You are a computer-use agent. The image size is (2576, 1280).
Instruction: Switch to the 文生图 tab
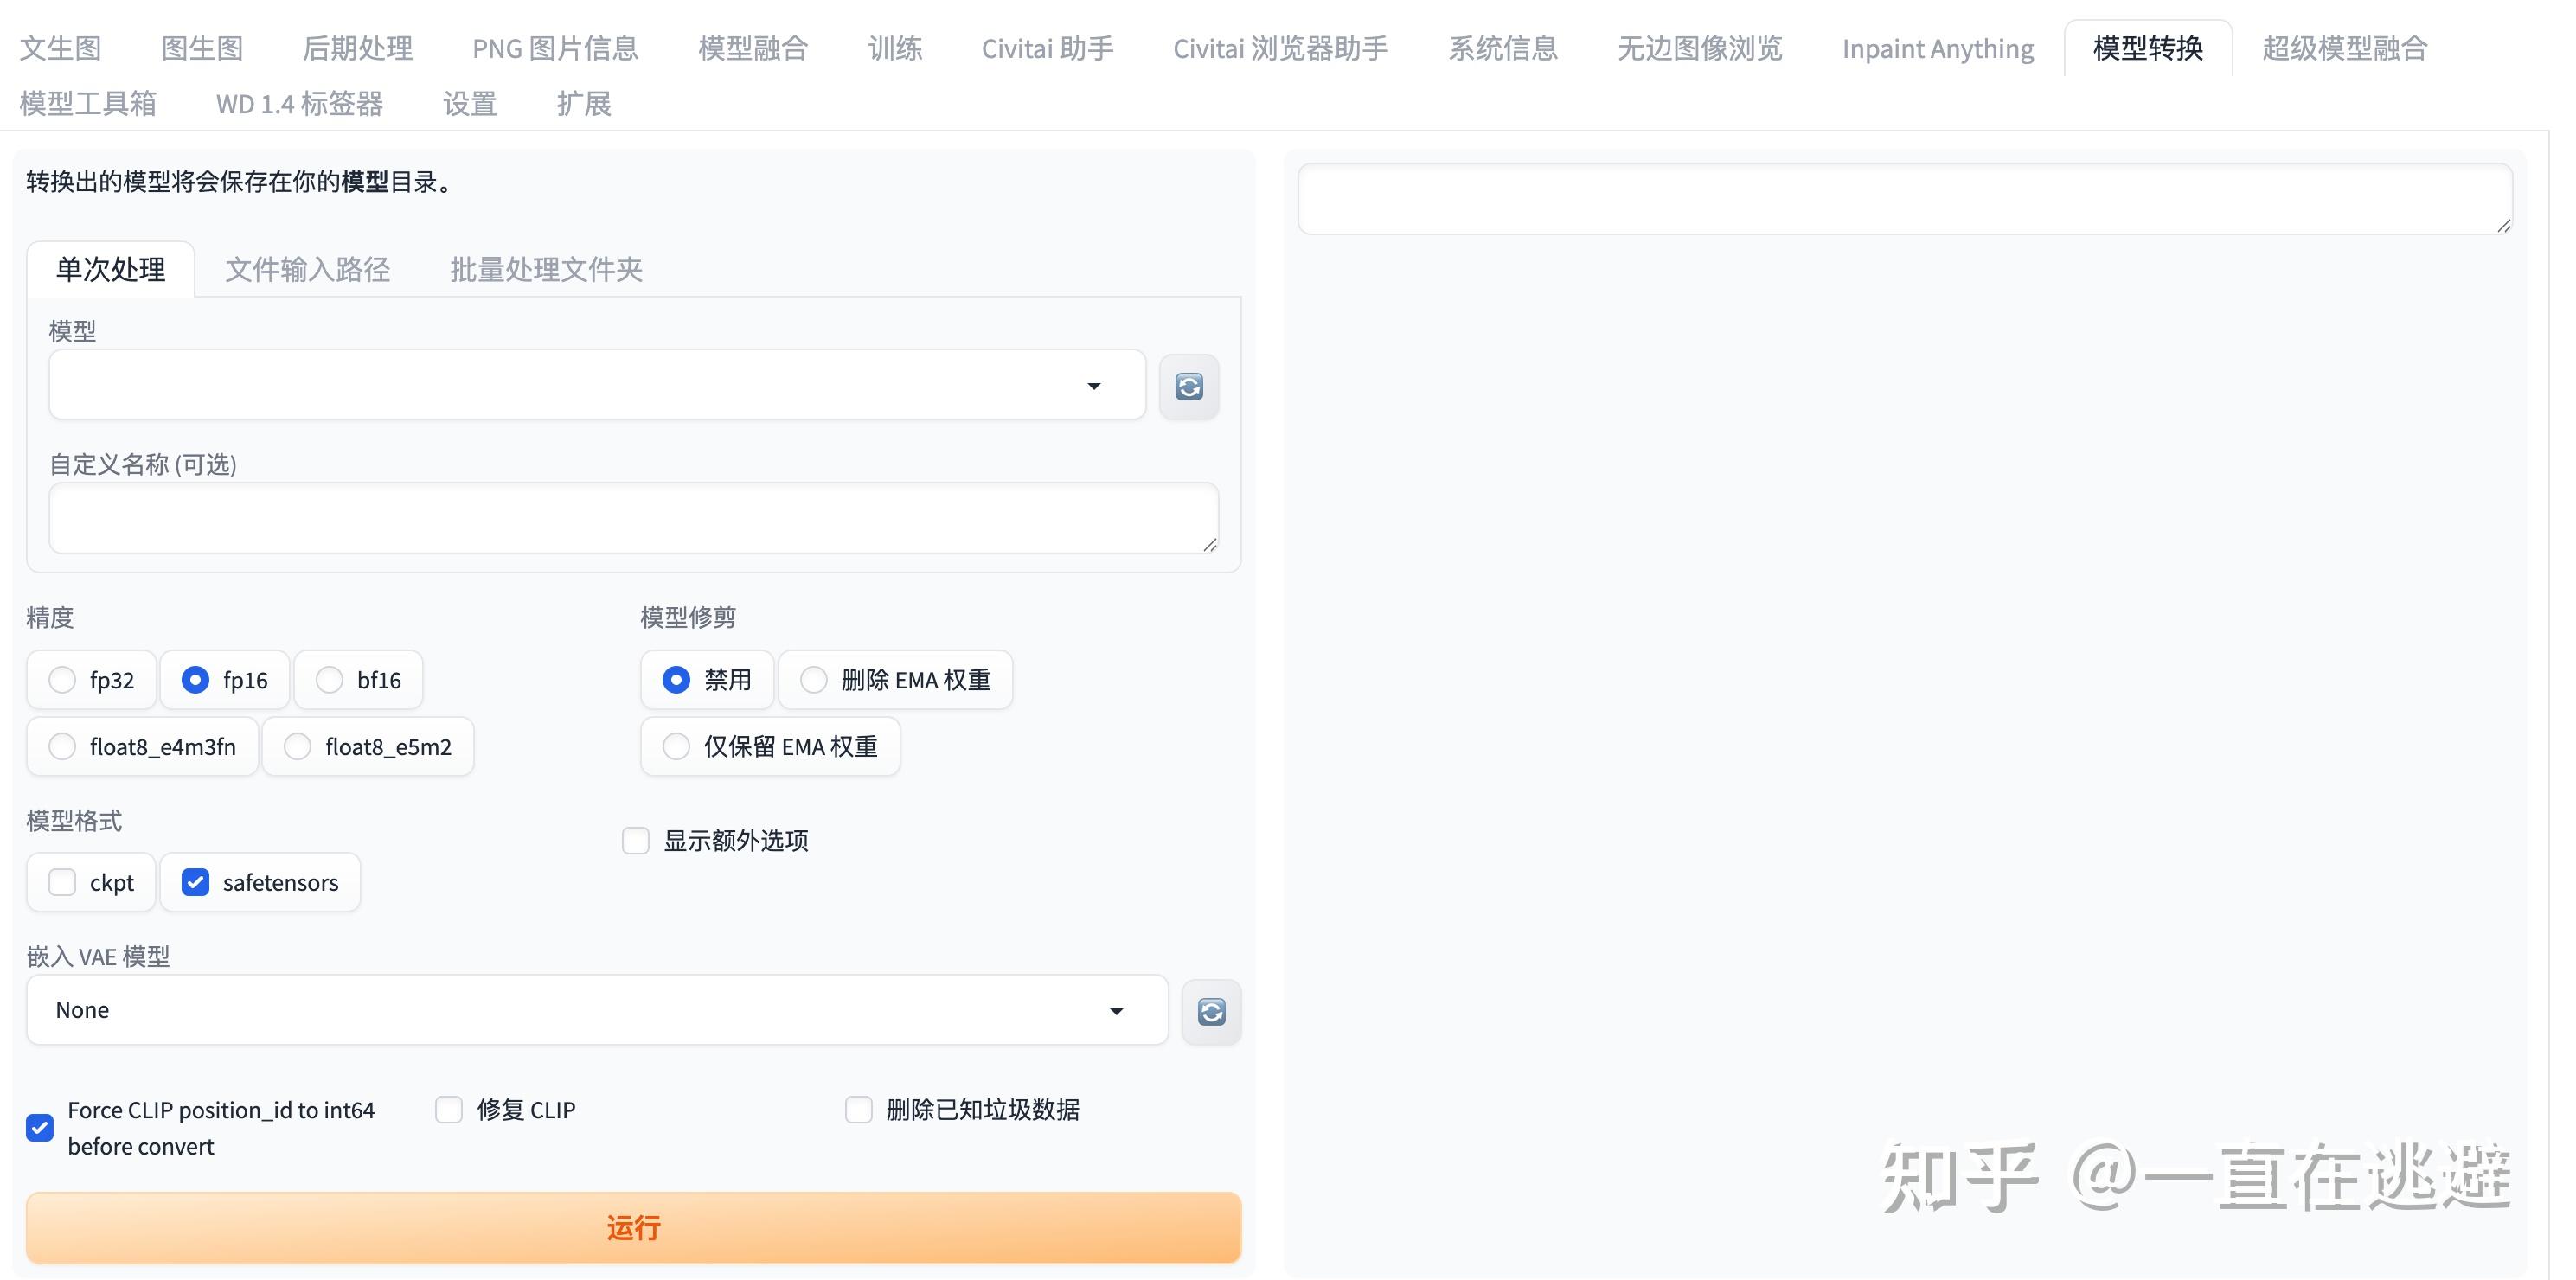point(59,47)
